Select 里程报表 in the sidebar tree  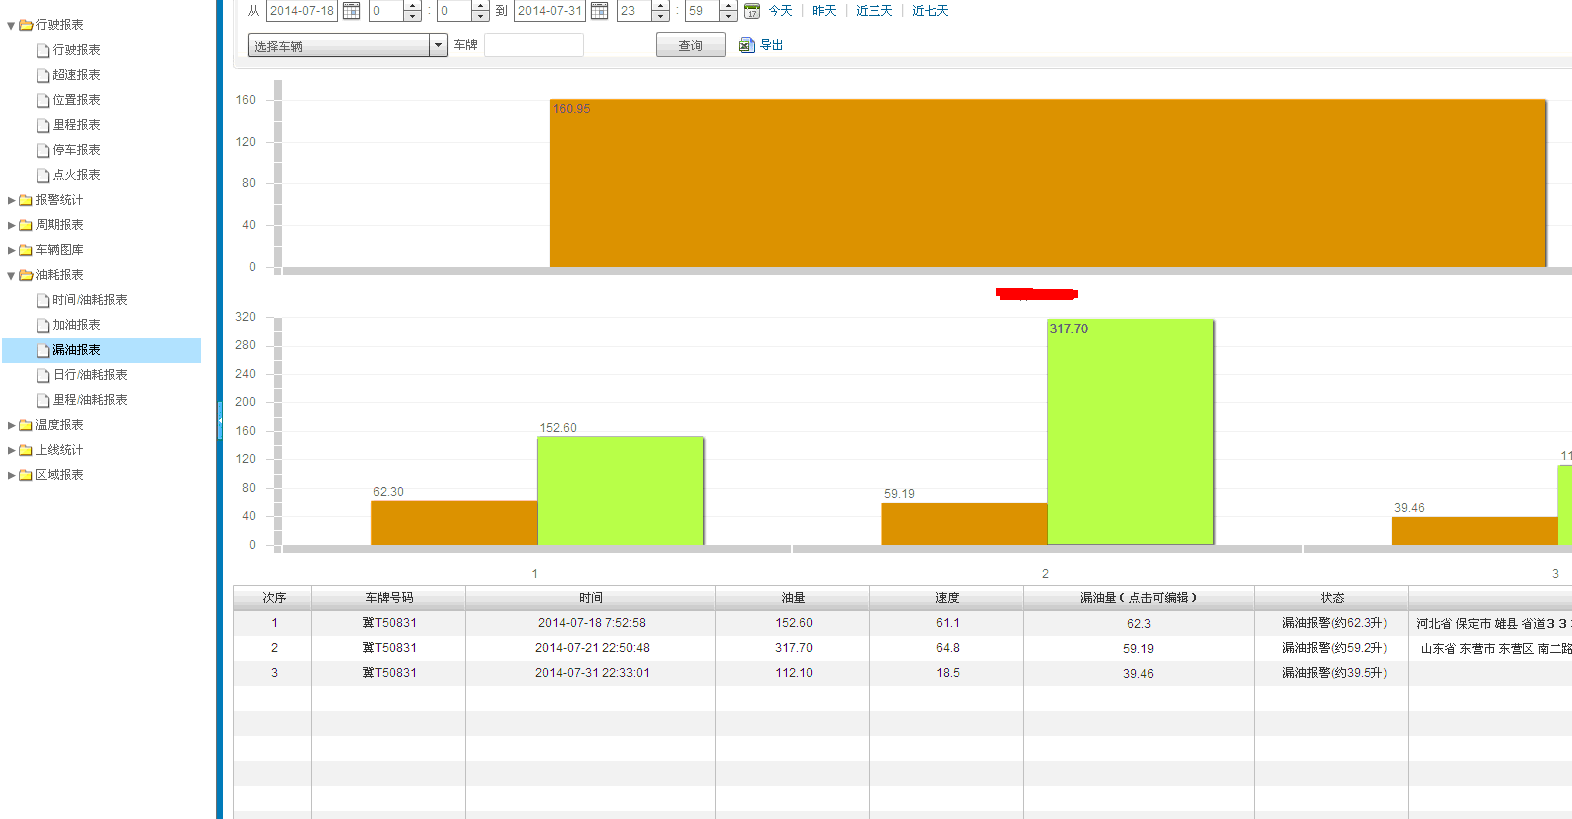tap(76, 125)
